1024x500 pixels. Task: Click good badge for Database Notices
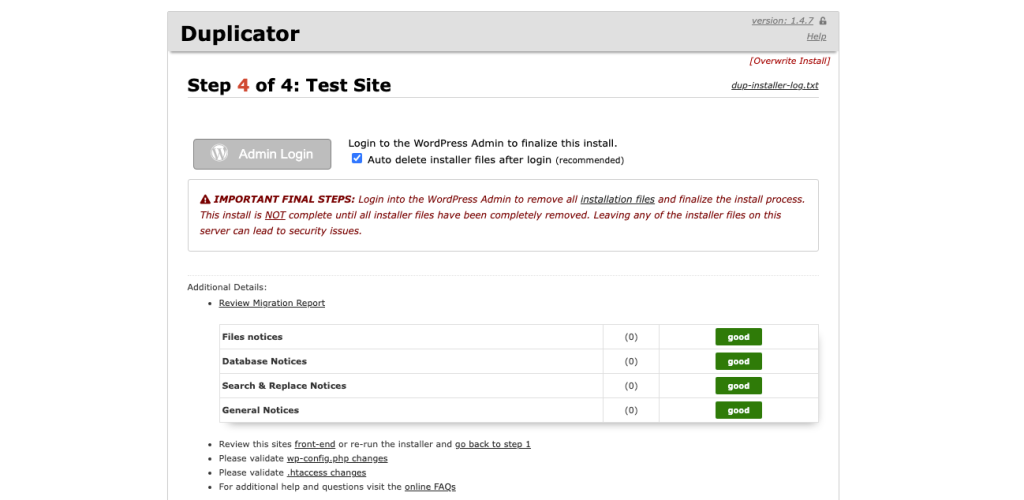click(x=739, y=361)
